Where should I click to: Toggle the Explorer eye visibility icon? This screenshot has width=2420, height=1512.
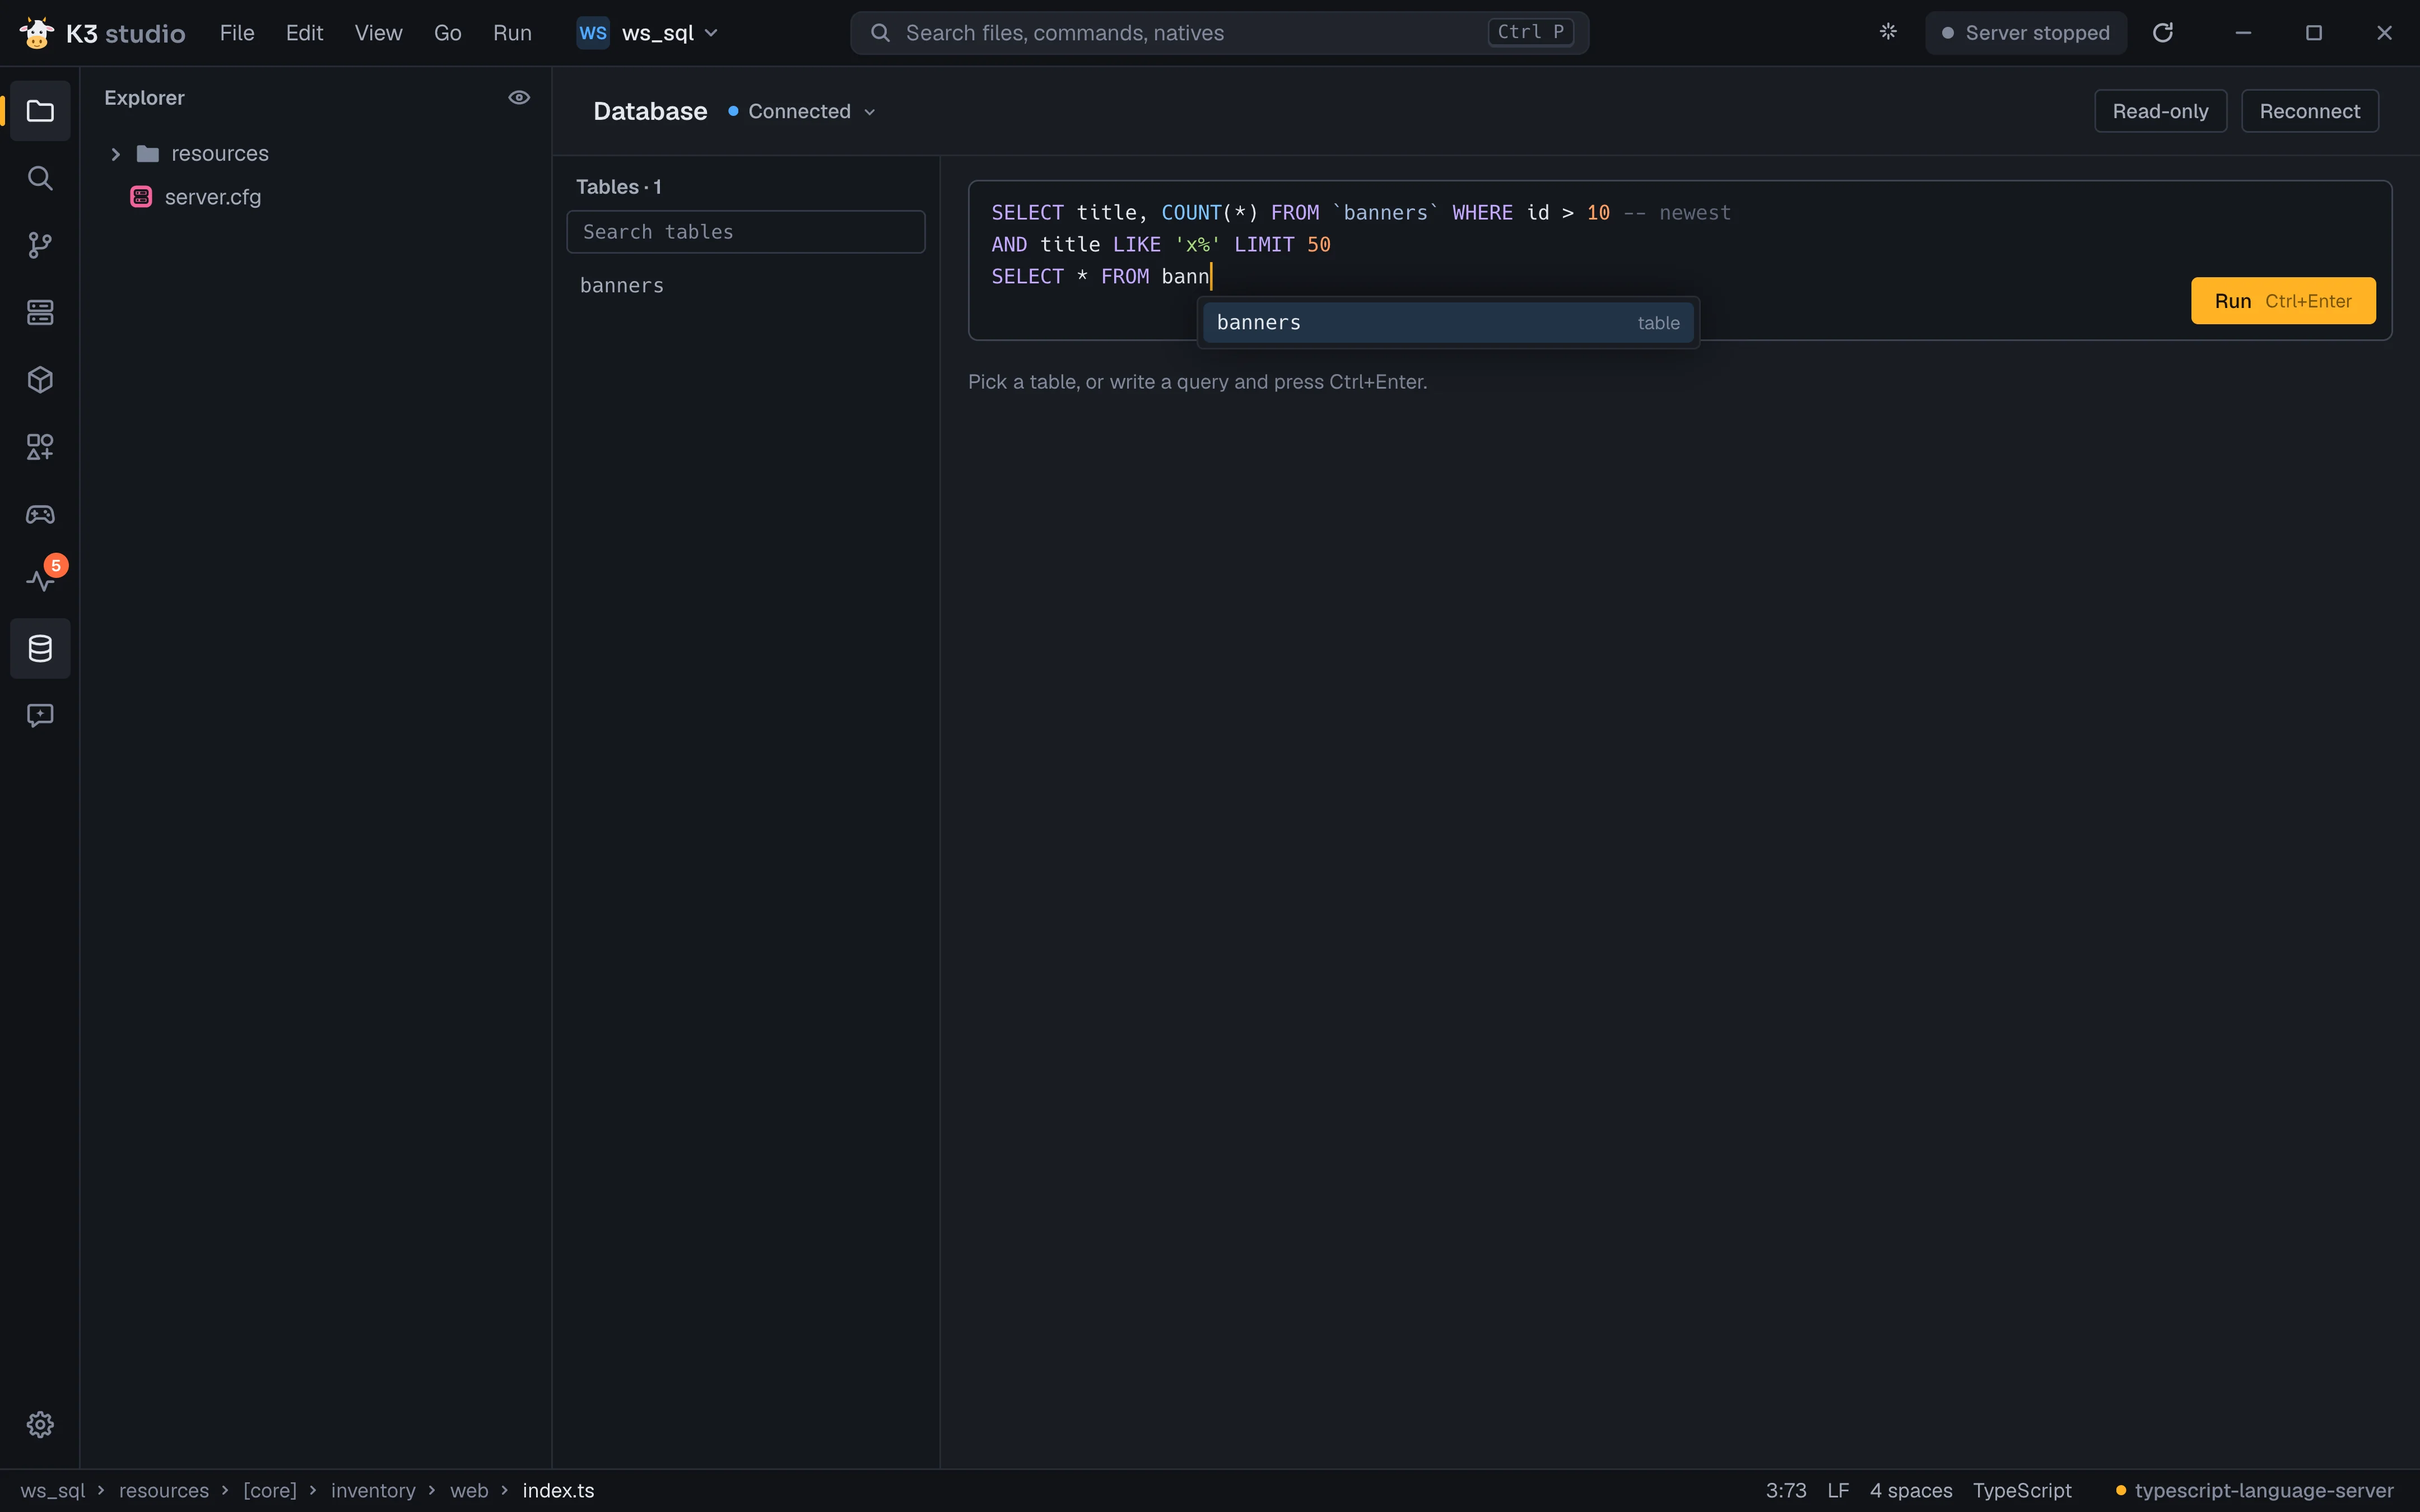click(x=519, y=97)
